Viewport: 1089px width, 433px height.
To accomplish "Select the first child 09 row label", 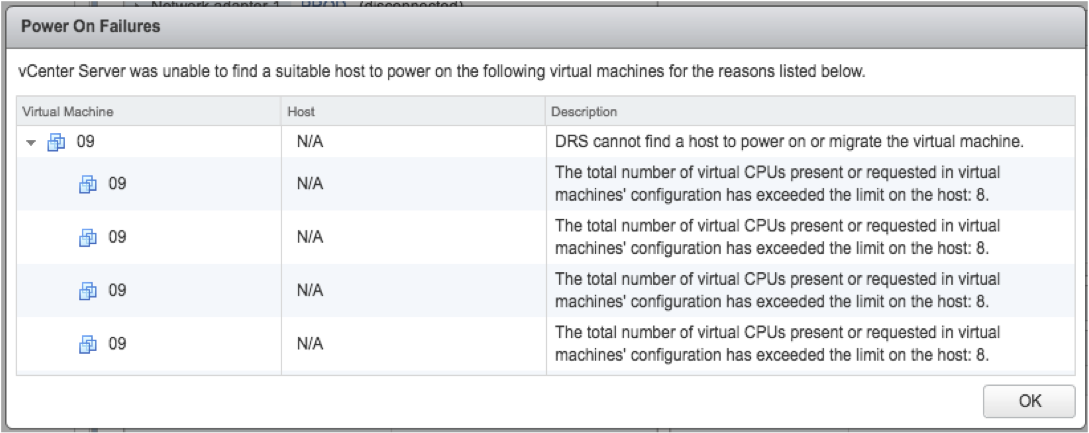I will (117, 184).
